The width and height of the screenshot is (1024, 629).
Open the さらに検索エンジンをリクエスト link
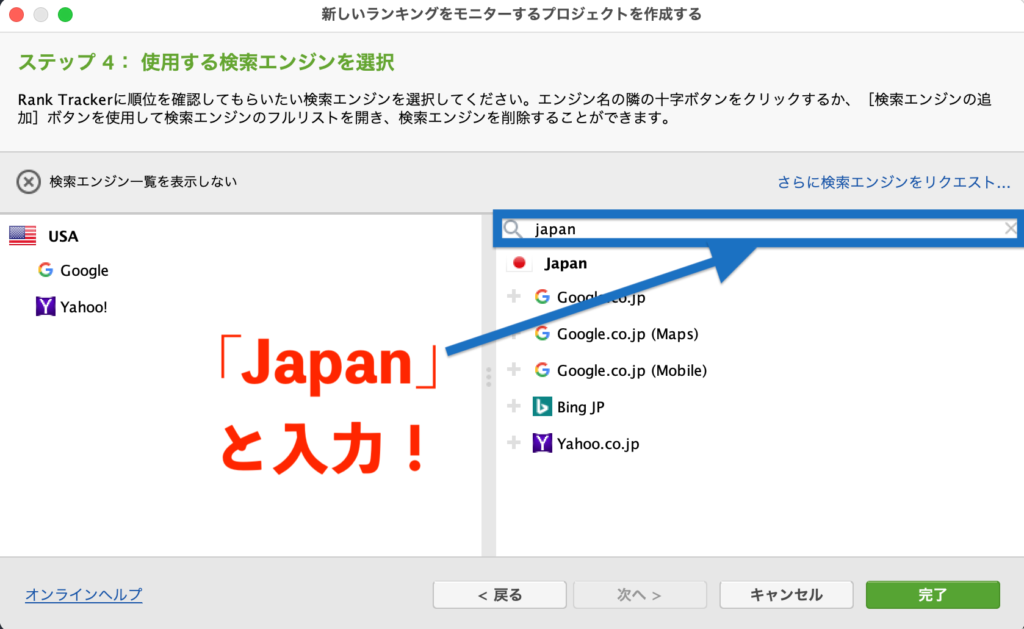point(893,182)
